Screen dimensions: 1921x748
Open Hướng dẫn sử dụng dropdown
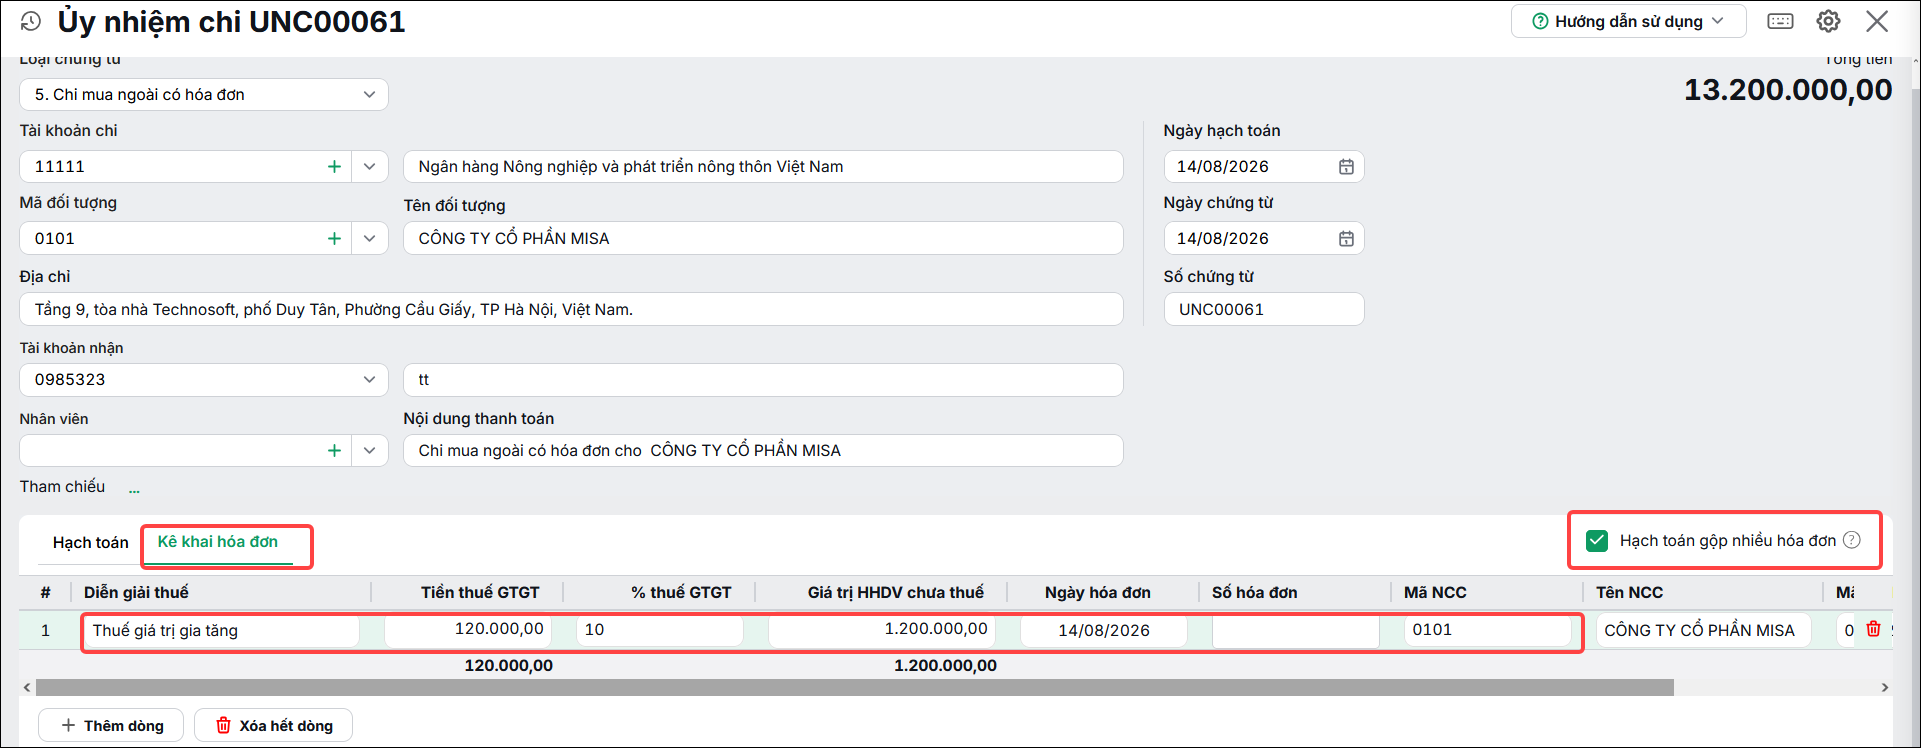coord(1628,21)
